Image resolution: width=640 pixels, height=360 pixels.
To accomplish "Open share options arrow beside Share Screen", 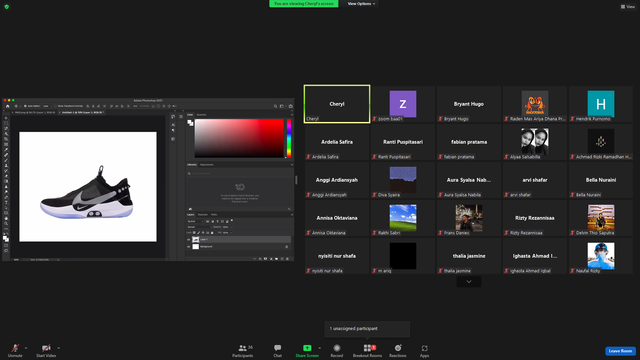I will pyautogui.click(x=319, y=348).
